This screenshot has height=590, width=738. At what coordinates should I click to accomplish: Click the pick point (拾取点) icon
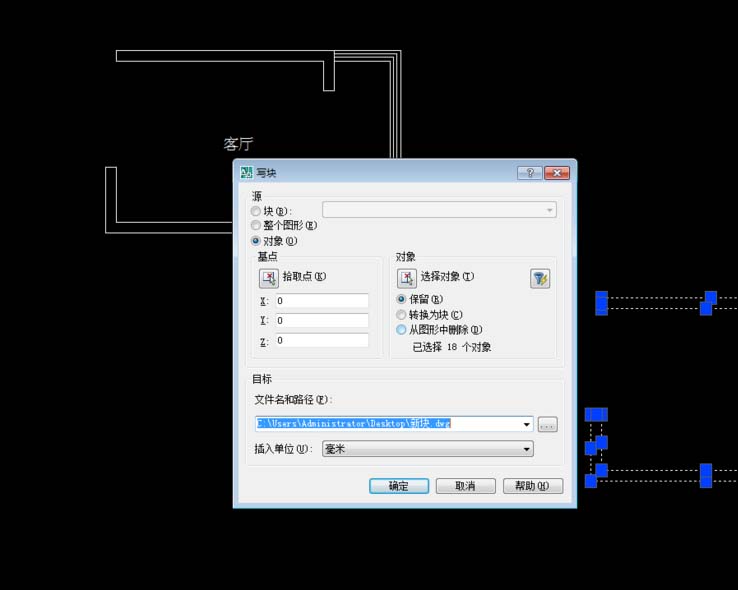(269, 278)
